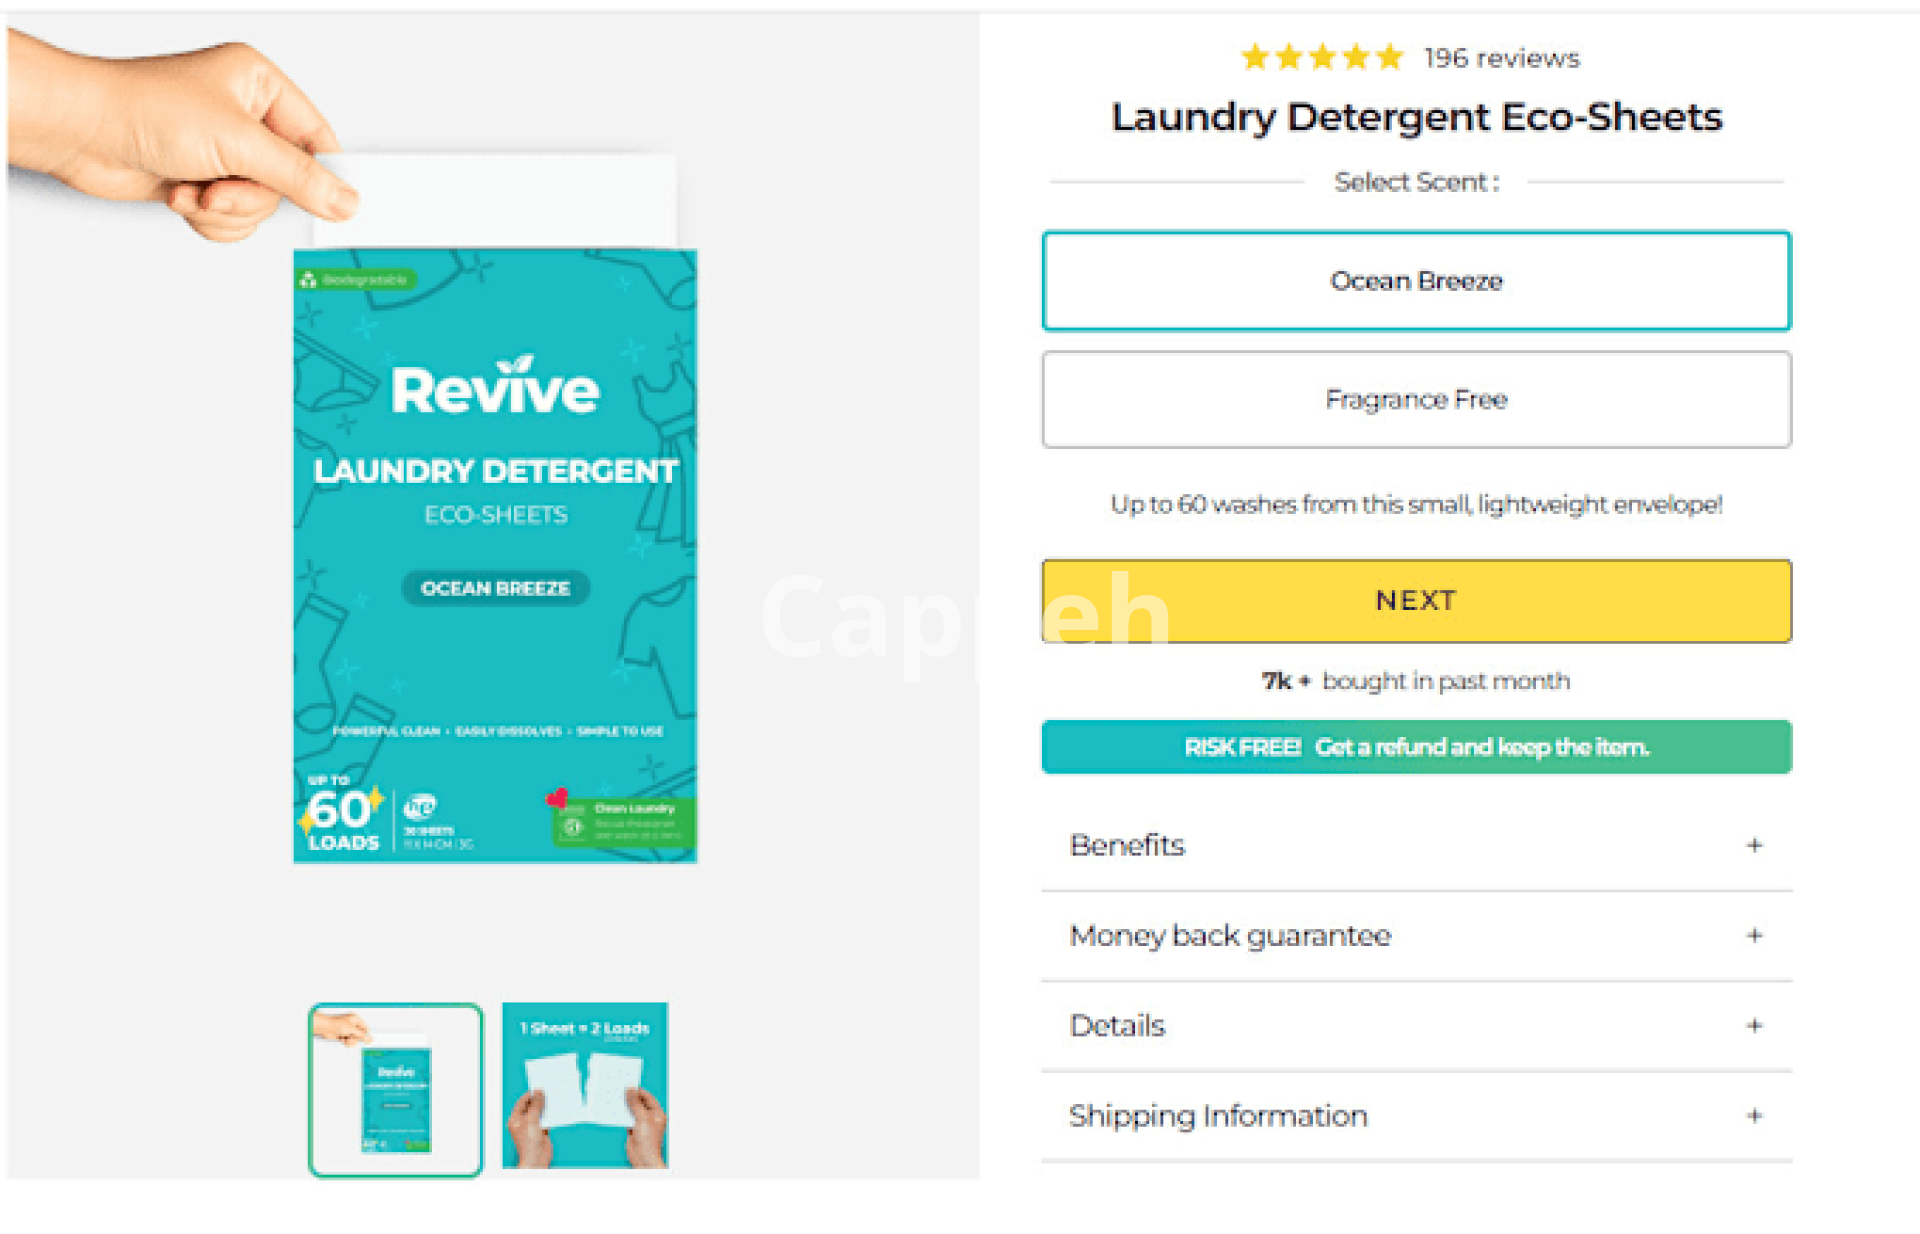The height and width of the screenshot is (1234, 1920).
Task: Open the Details accordion label
Action: (1117, 1025)
